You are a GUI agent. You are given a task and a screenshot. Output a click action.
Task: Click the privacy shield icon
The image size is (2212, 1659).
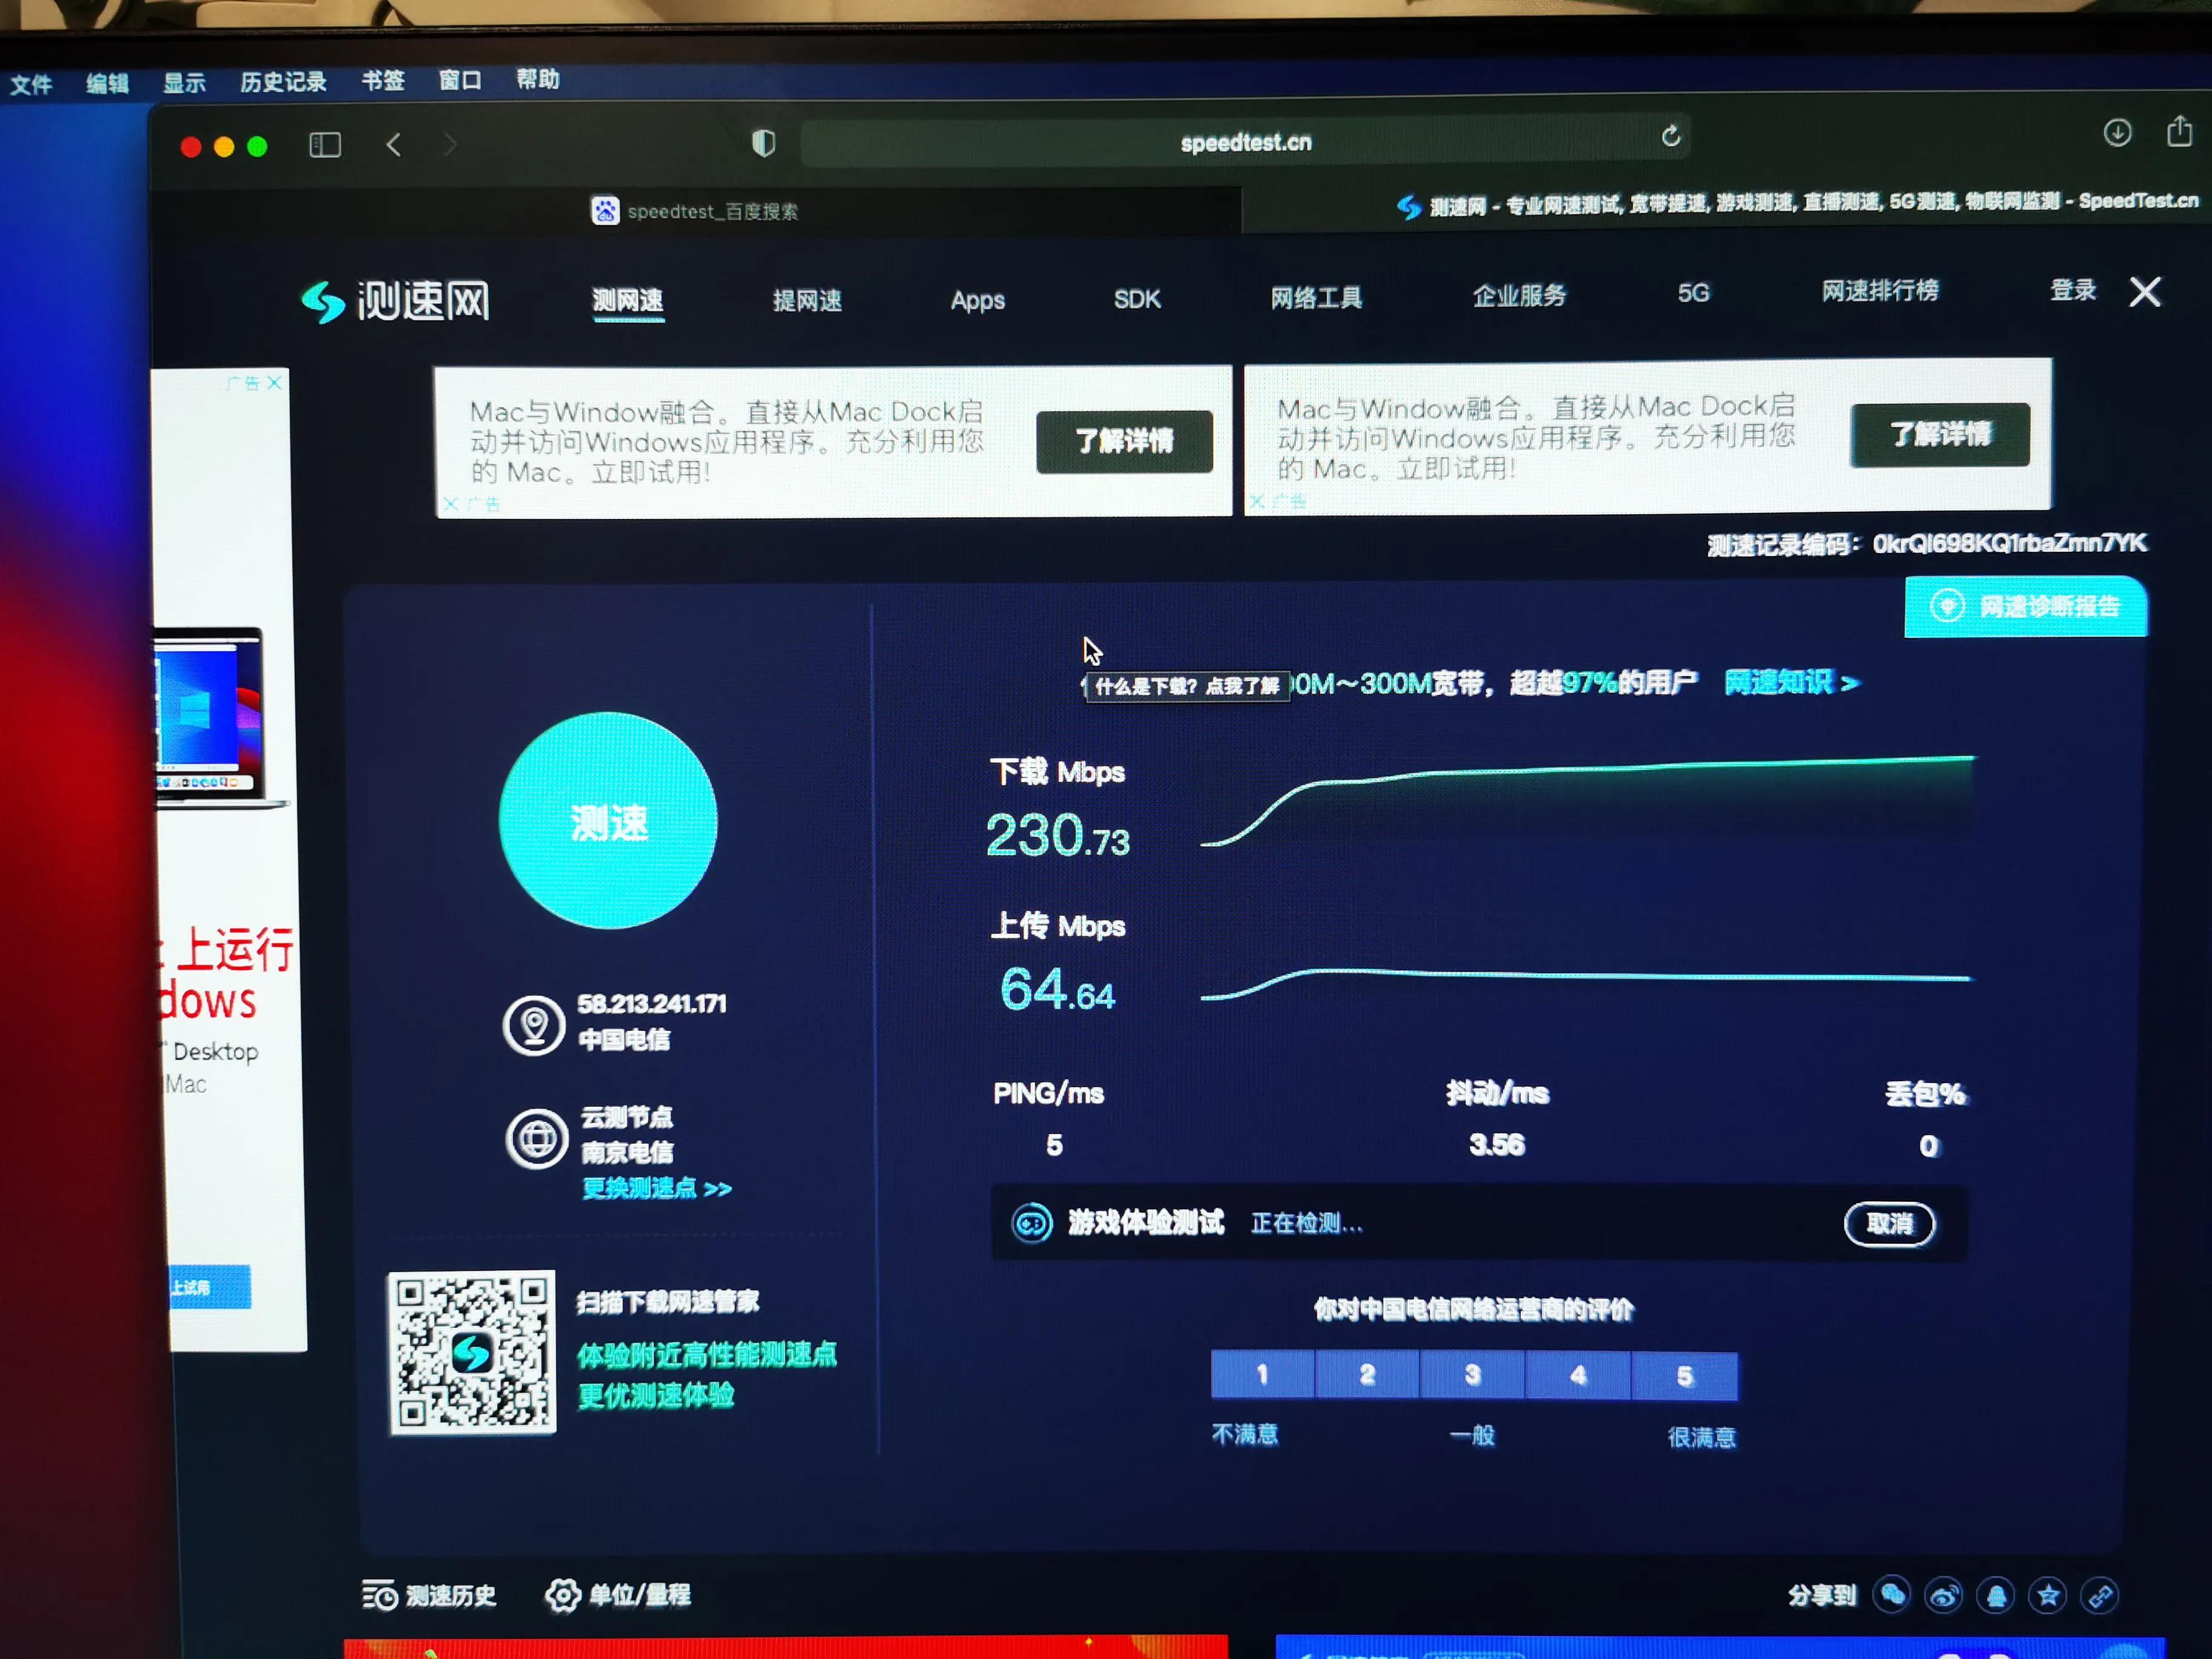[763, 143]
